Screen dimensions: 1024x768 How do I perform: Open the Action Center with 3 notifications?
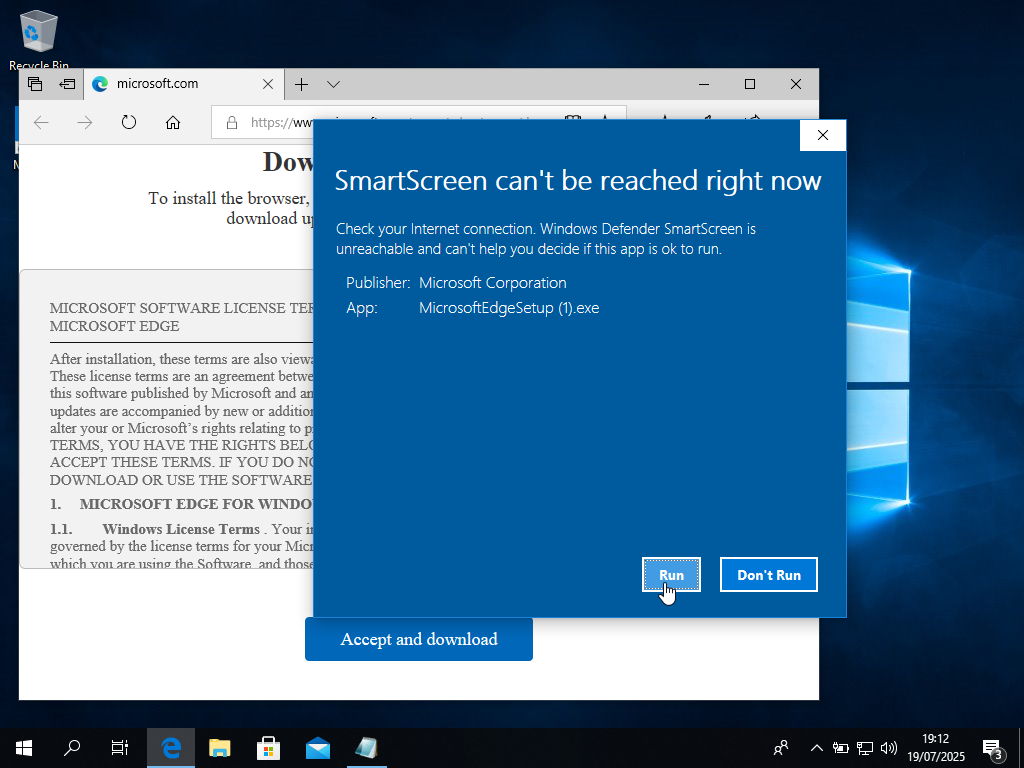click(x=993, y=748)
